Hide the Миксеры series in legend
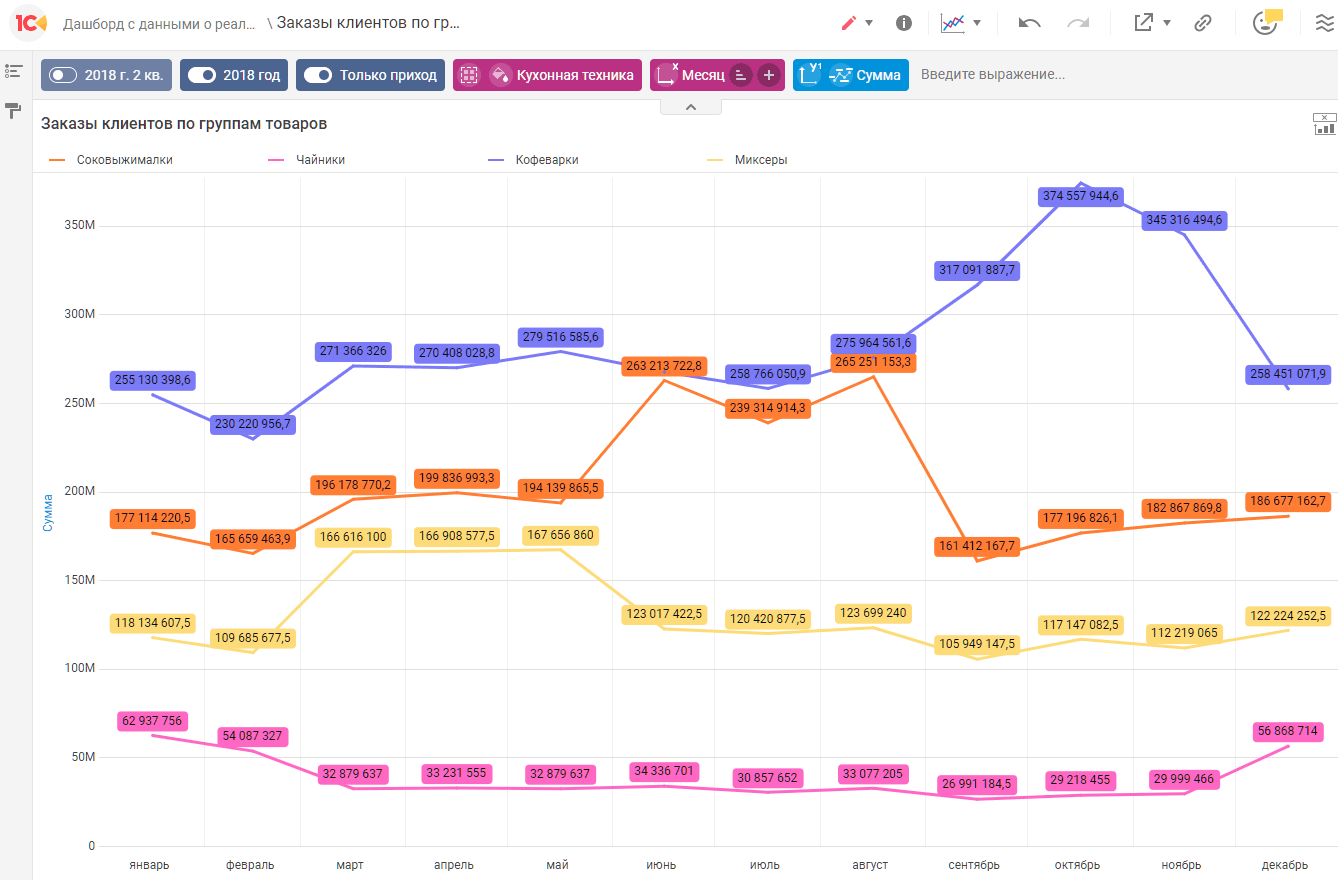This screenshot has width=1338, height=880. tap(747, 160)
